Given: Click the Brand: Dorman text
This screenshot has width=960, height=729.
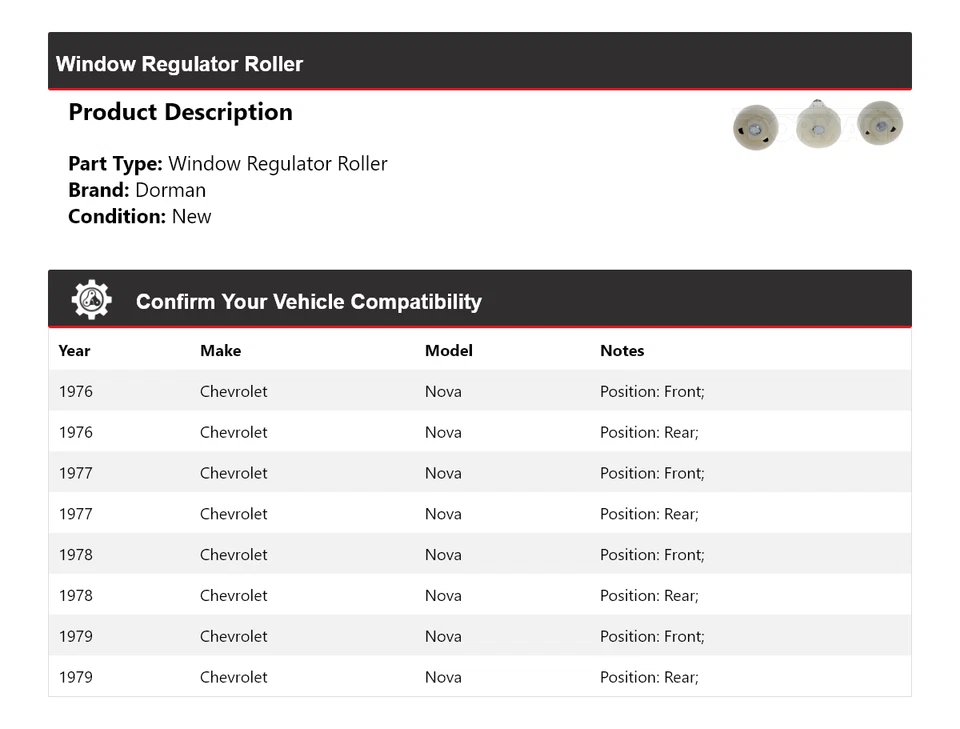Looking at the screenshot, I should tap(137, 190).
